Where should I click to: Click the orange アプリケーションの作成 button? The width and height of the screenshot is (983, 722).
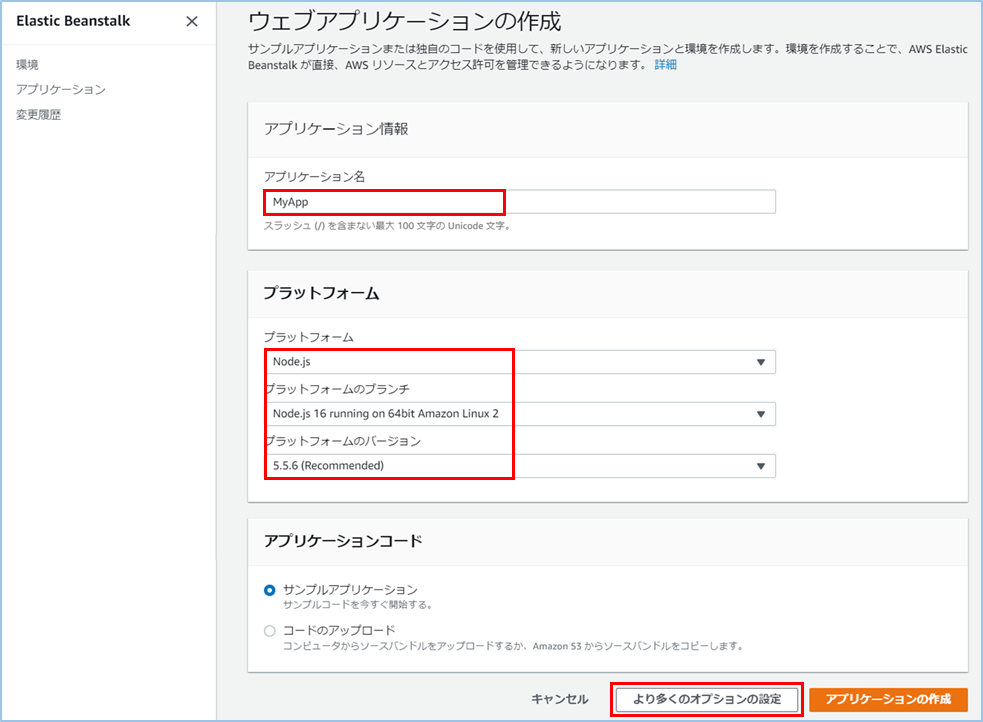tap(892, 699)
